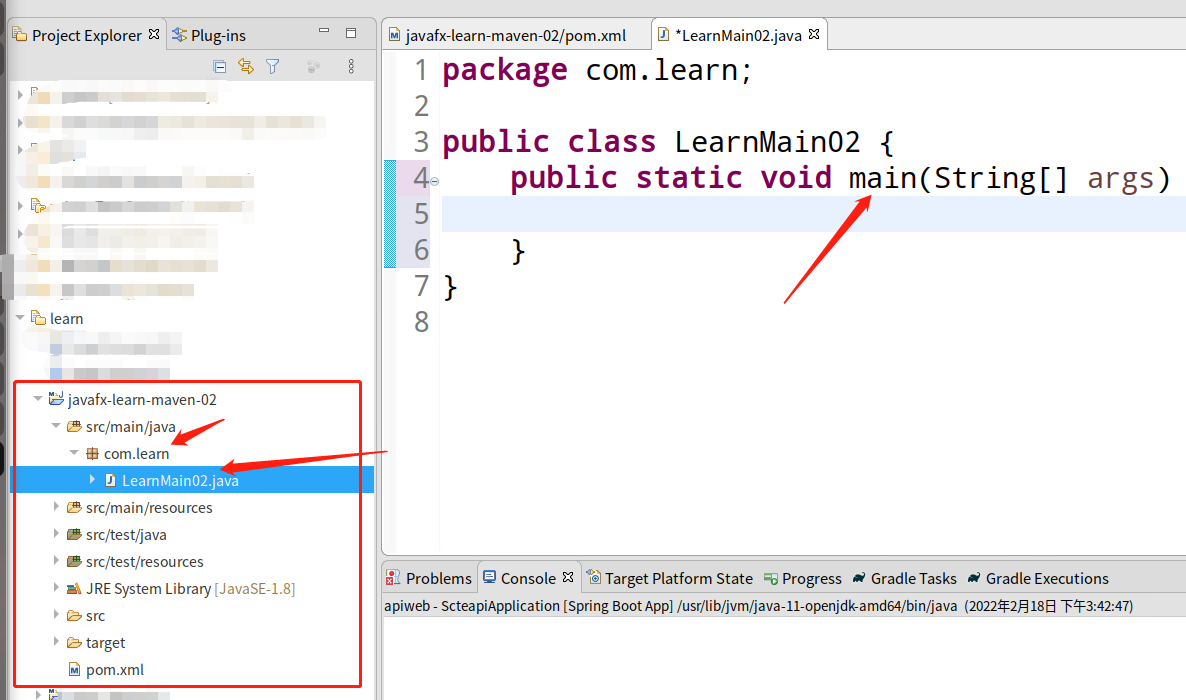Viewport: 1186px width, 700px height.
Task: Select the target folder
Action: point(105,643)
